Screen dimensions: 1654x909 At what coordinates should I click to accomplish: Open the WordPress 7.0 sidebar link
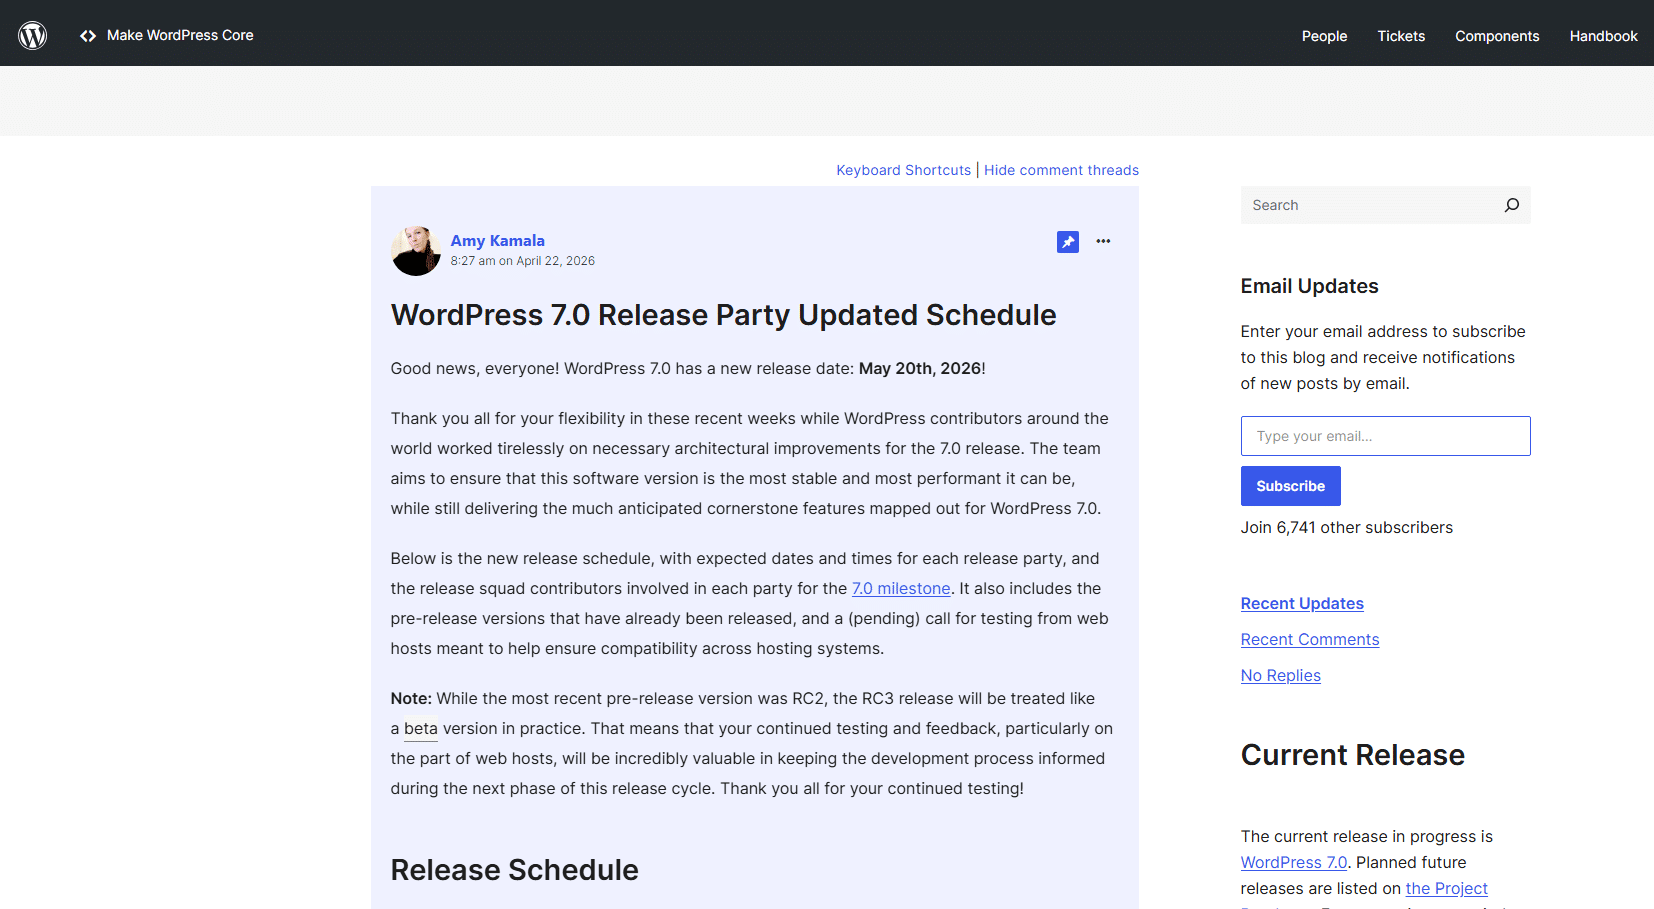[1294, 862]
